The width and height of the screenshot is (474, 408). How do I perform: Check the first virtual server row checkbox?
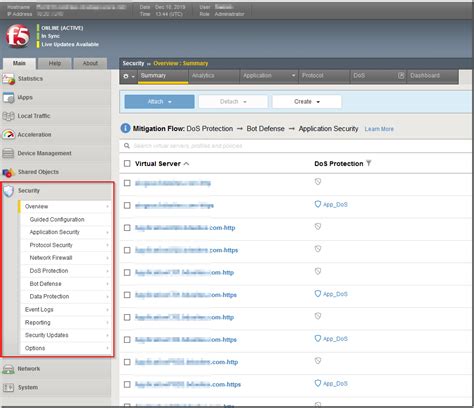click(127, 183)
